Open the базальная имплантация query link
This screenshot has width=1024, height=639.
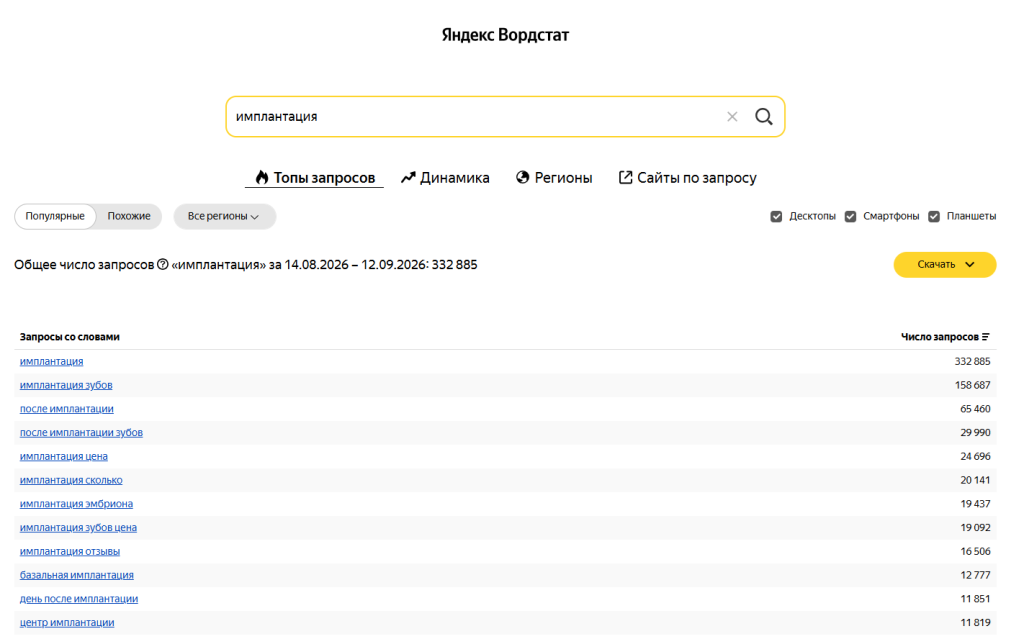coord(76,575)
